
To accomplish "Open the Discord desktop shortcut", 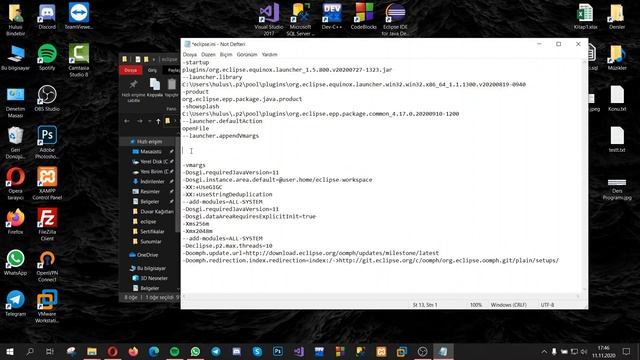I will pyautogui.click(x=47, y=16).
